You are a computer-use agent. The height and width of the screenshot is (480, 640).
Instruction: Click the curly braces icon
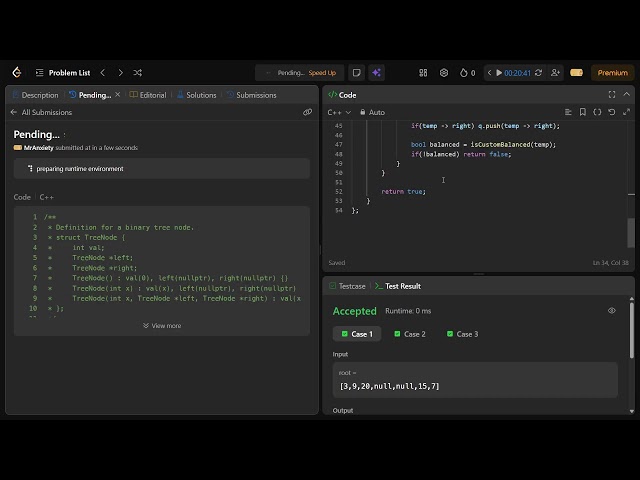click(x=597, y=112)
